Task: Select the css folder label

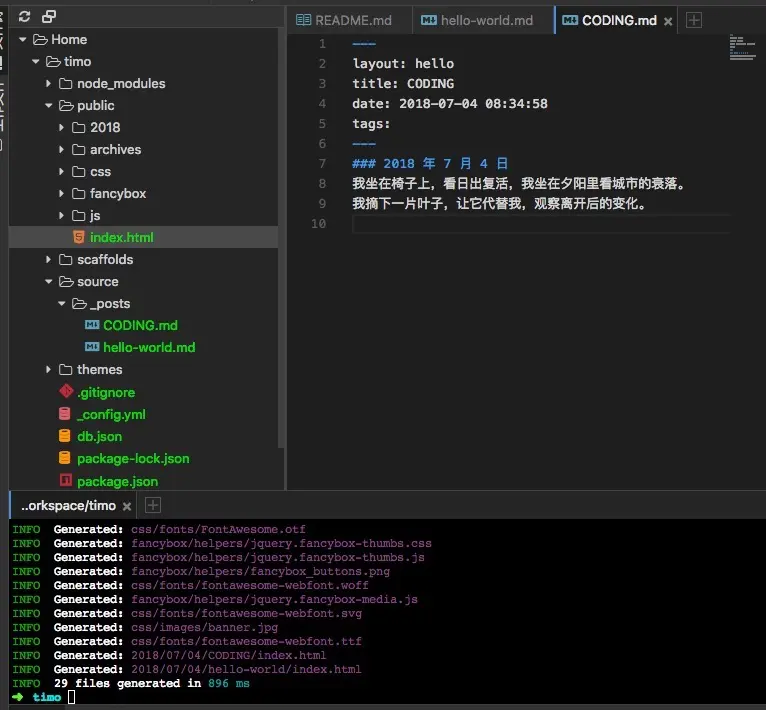Action: coord(100,172)
